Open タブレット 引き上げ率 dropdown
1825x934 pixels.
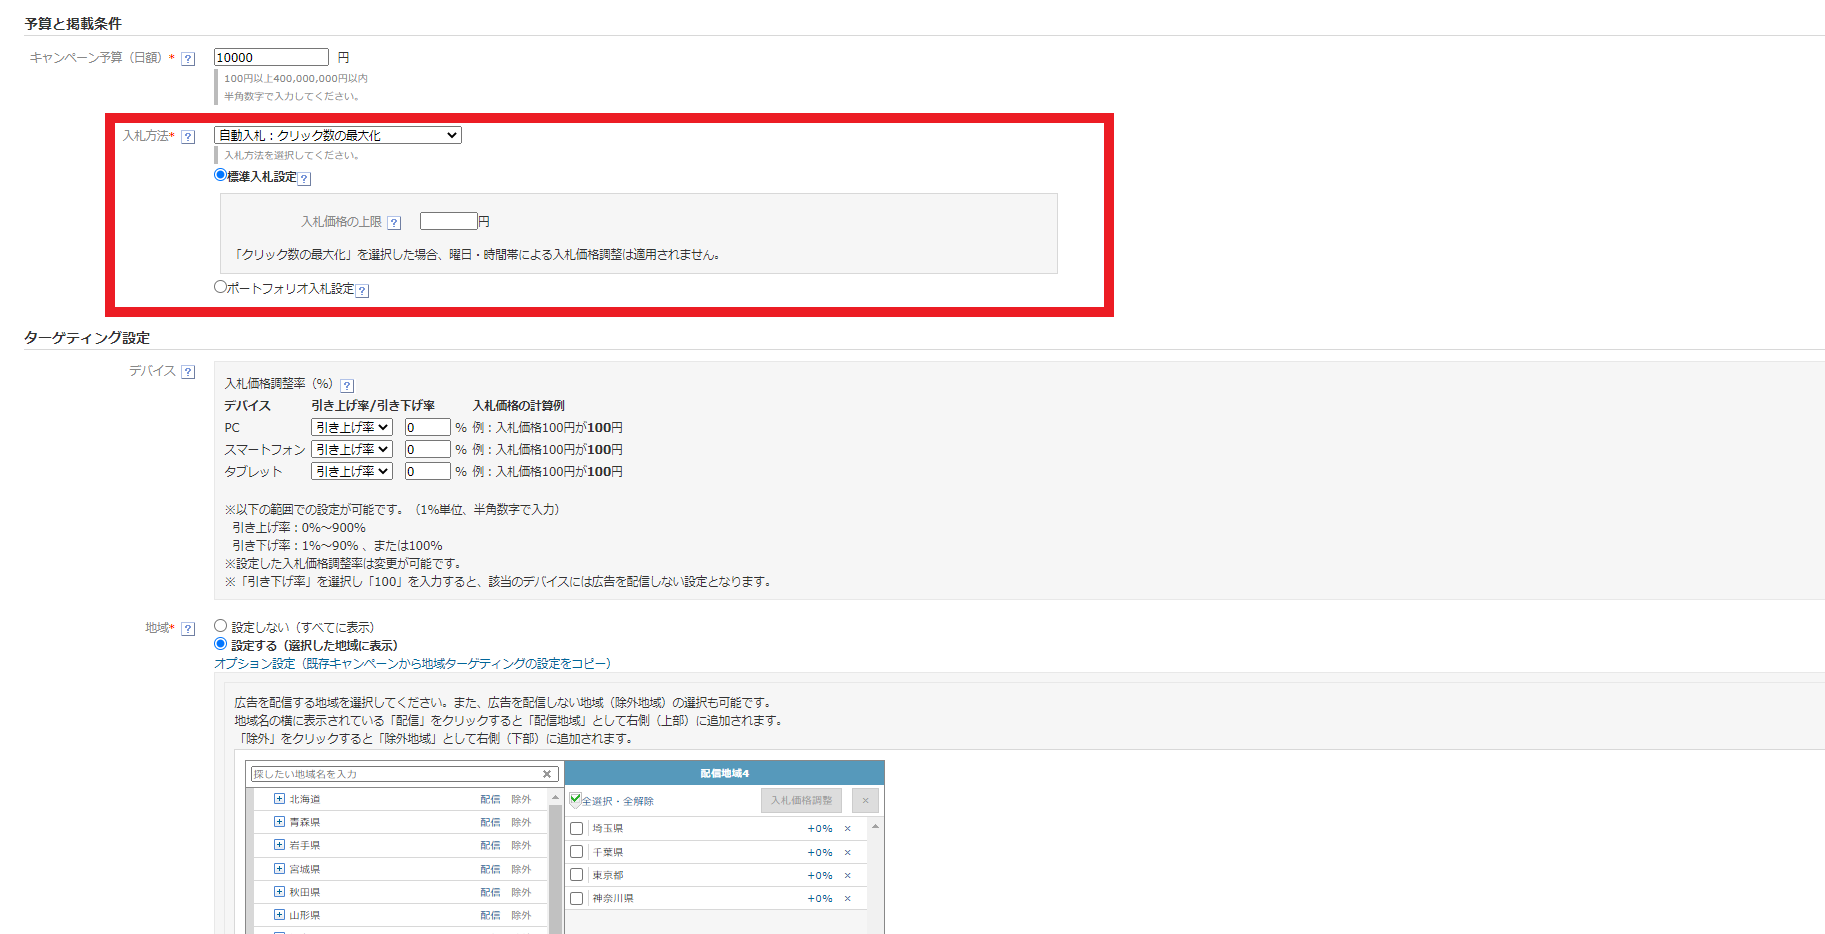[352, 472]
